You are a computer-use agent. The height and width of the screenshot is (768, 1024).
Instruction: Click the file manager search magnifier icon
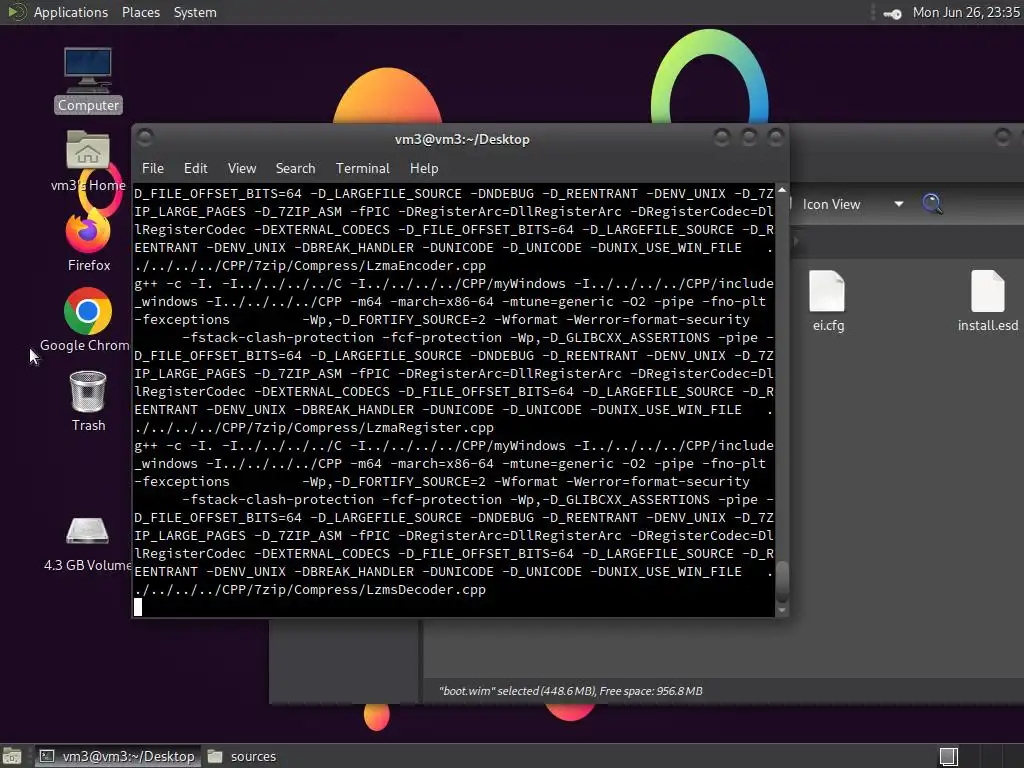pos(932,204)
